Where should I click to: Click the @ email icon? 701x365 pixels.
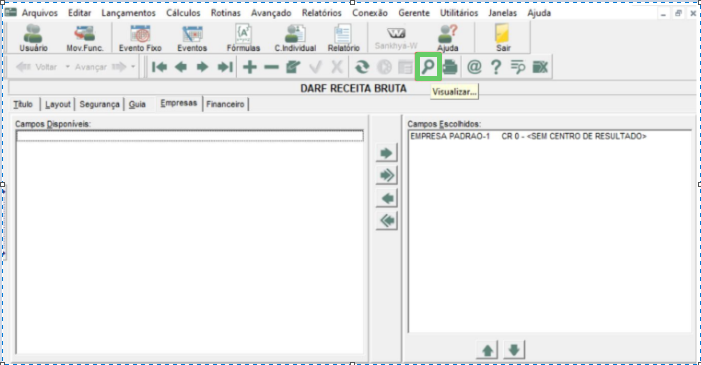pyautogui.click(x=474, y=67)
